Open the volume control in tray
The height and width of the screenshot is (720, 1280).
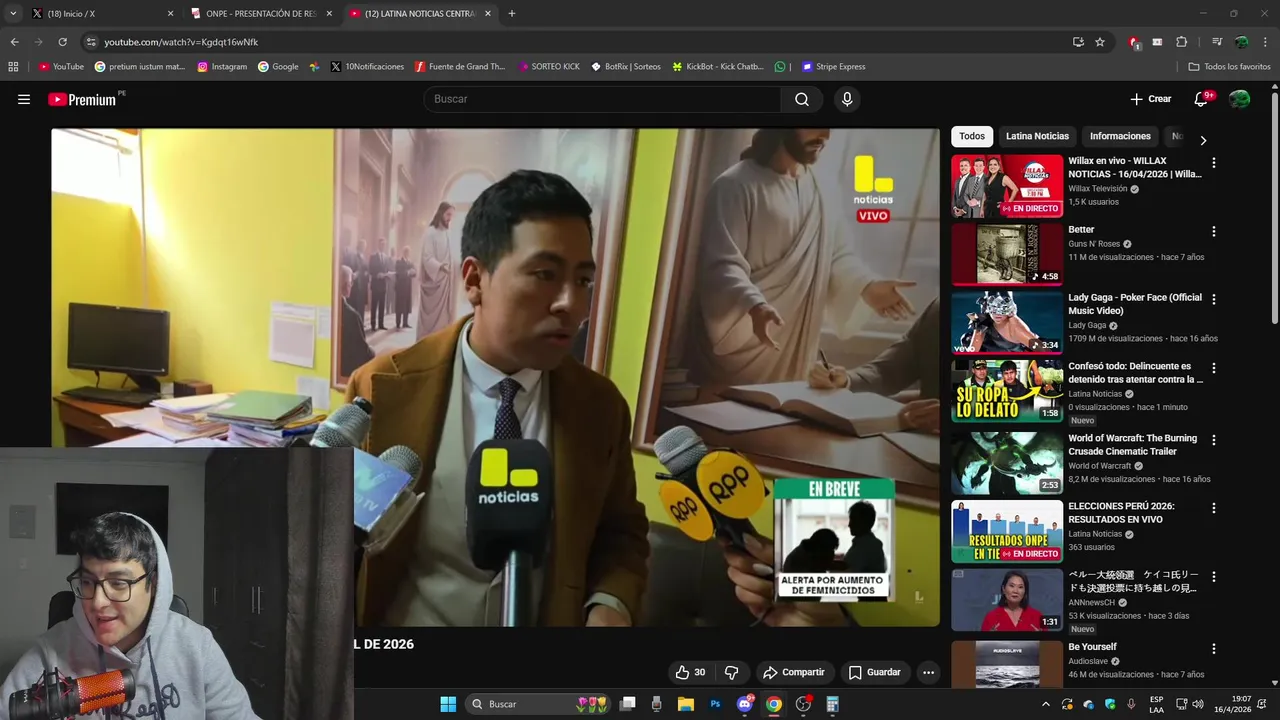[x=1198, y=704]
